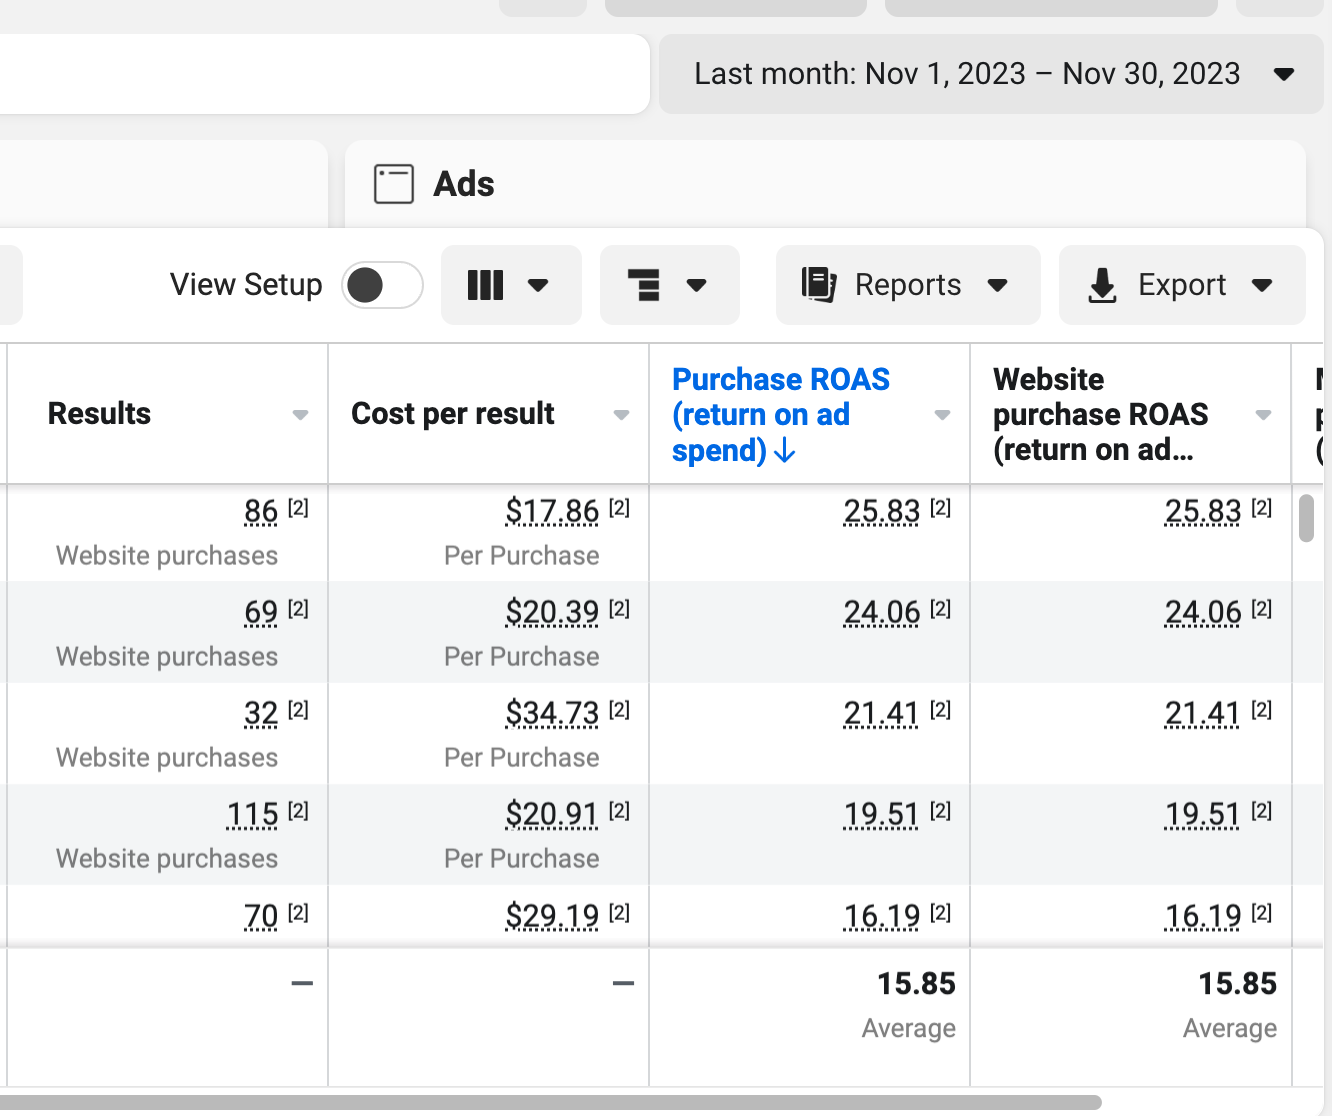1332x1116 pixels.
Task: Click the Export download icon
Action: click(x=1102, y=285)
